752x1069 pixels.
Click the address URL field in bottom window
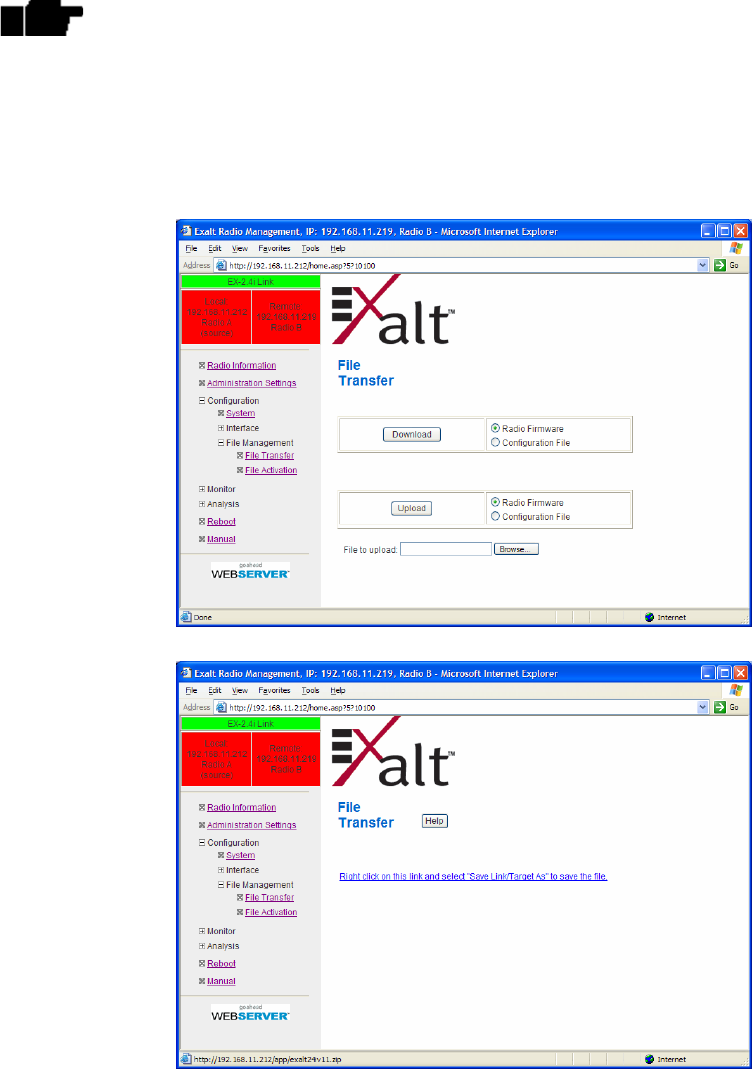[x=462, y=707]
